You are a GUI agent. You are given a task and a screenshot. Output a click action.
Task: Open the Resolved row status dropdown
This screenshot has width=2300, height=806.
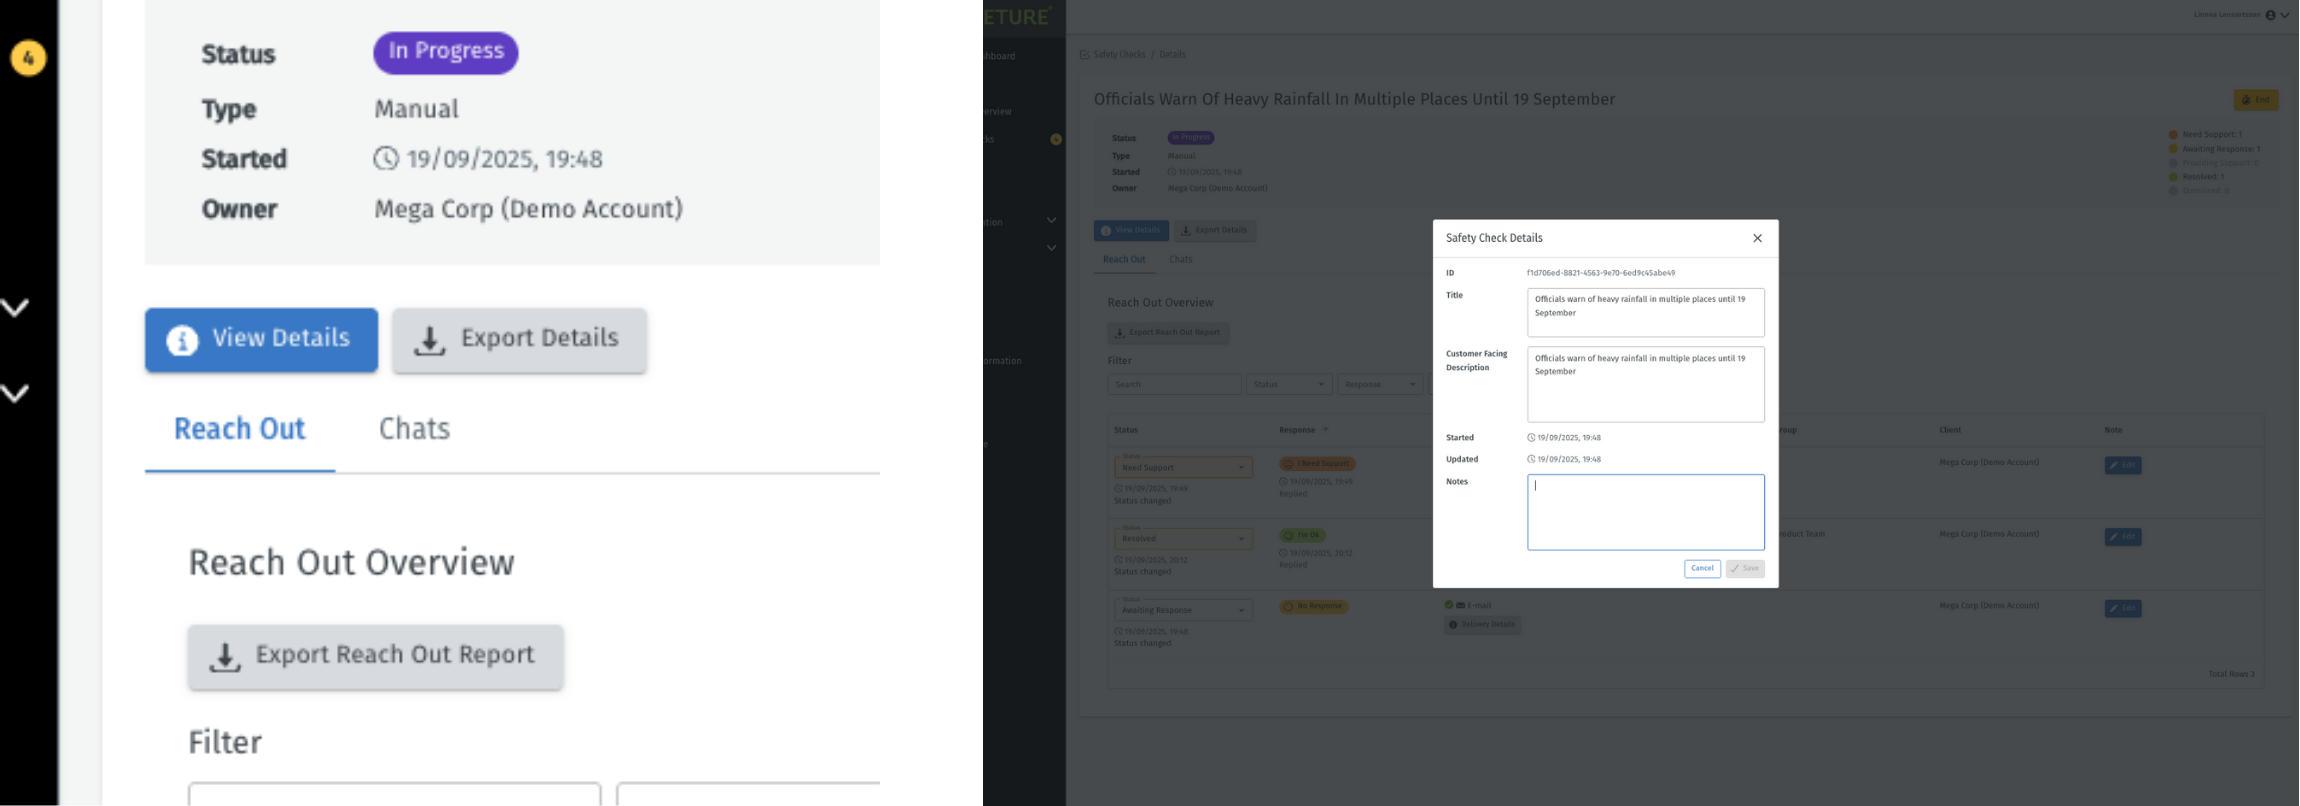coord(1183,539)
